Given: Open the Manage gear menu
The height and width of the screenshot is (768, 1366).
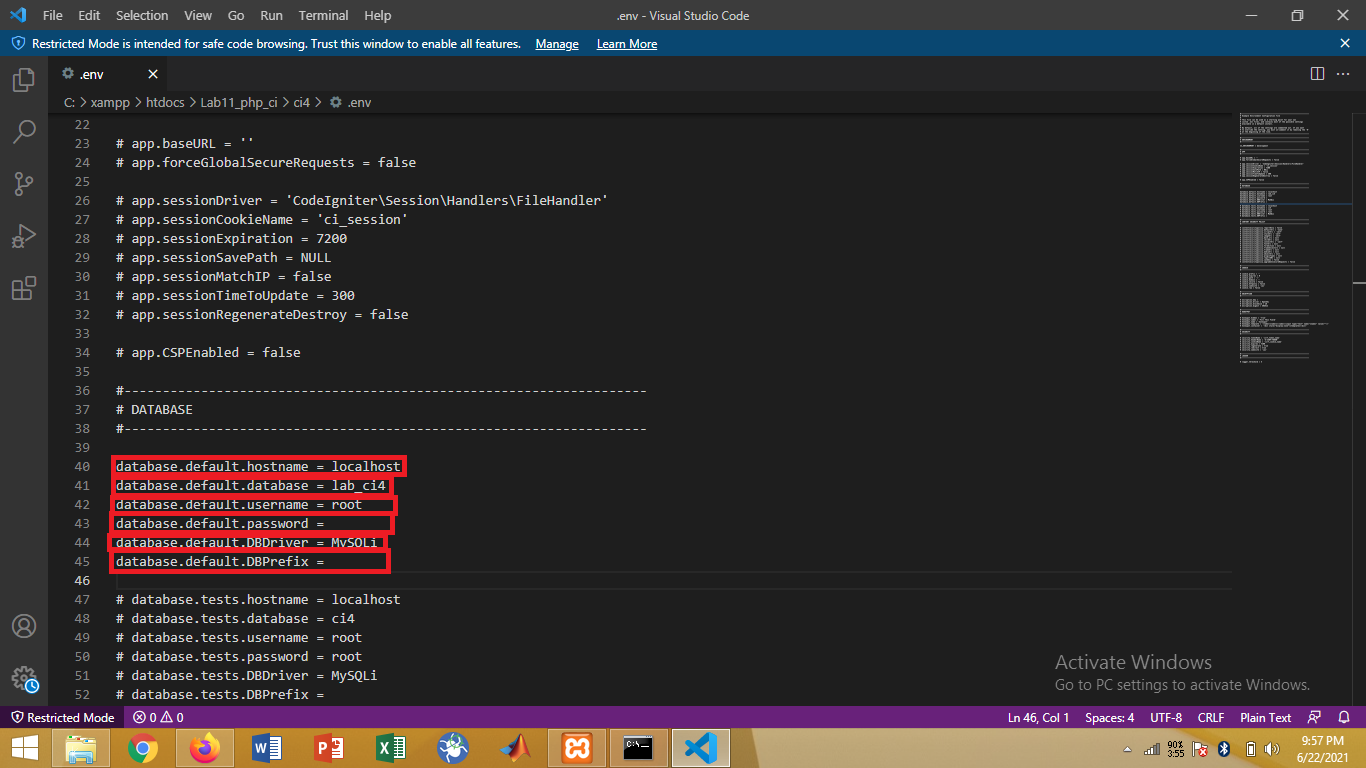Looking at the screenshot, I should click(x=24, y=678).
